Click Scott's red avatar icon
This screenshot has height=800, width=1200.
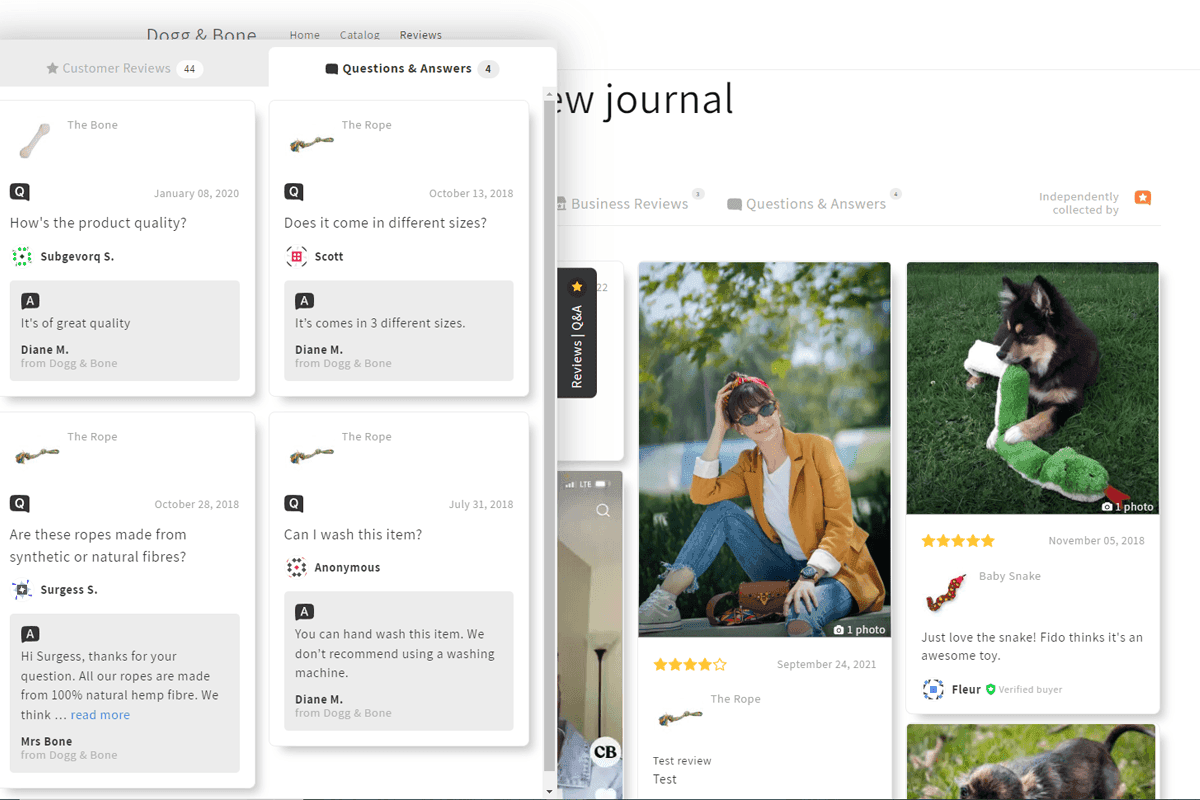point(296,257)
